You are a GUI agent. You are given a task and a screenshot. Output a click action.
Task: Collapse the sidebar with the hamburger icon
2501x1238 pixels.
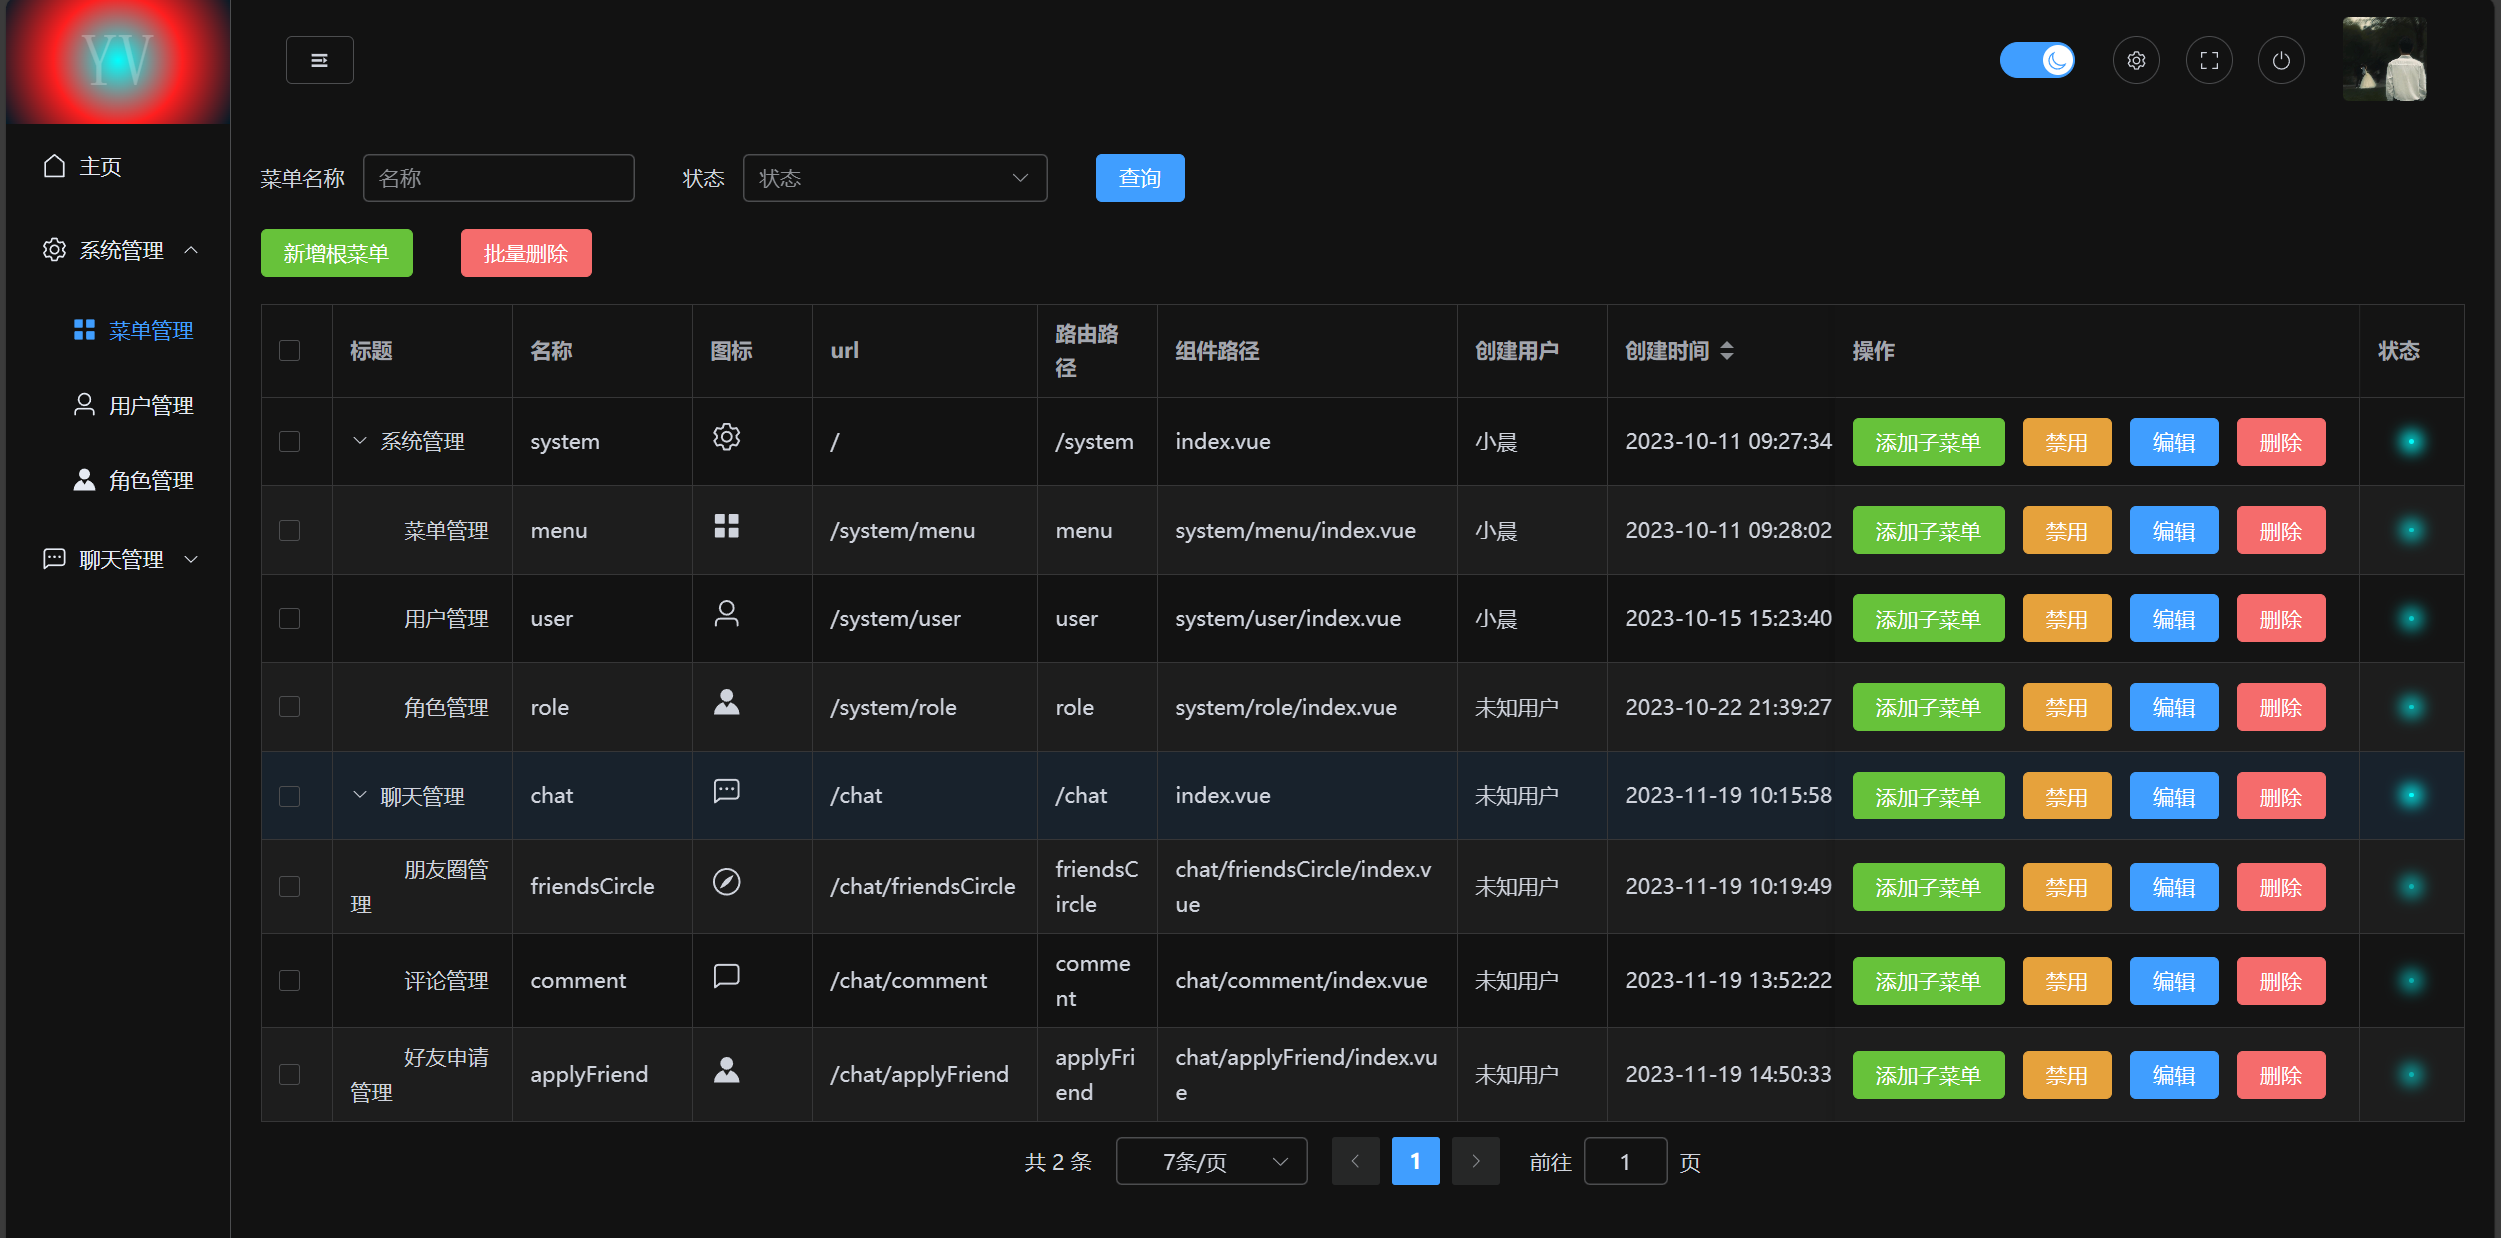click(319, 60)
